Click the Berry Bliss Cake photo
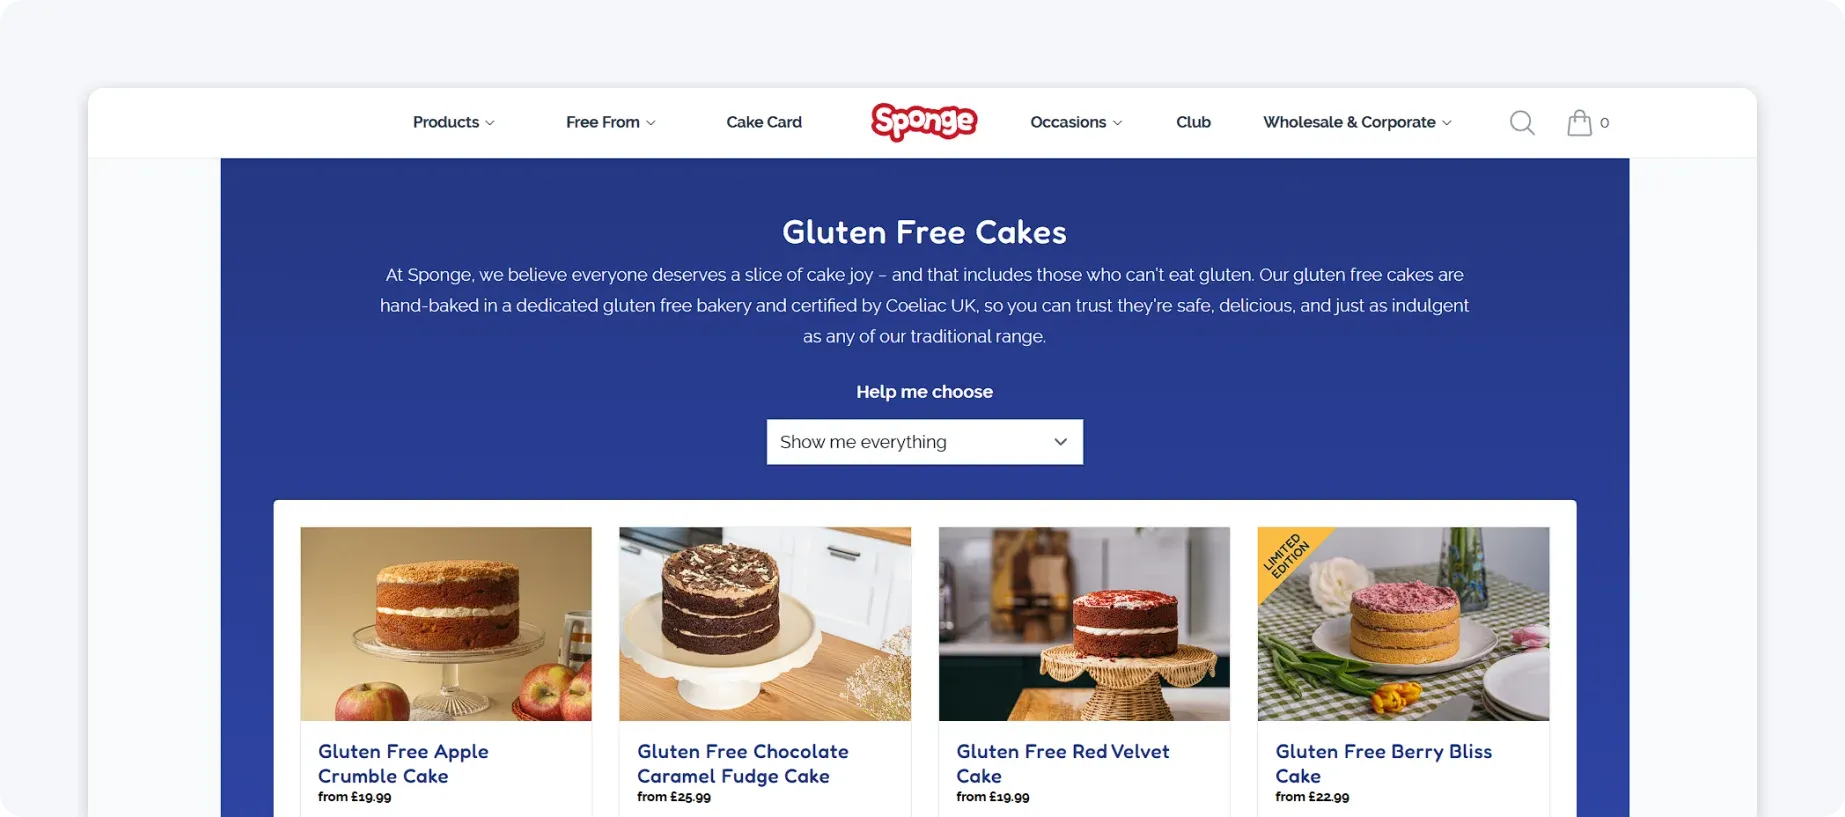The height and width of the screenshot is (817, 1845). click(x=1403, y=624)
